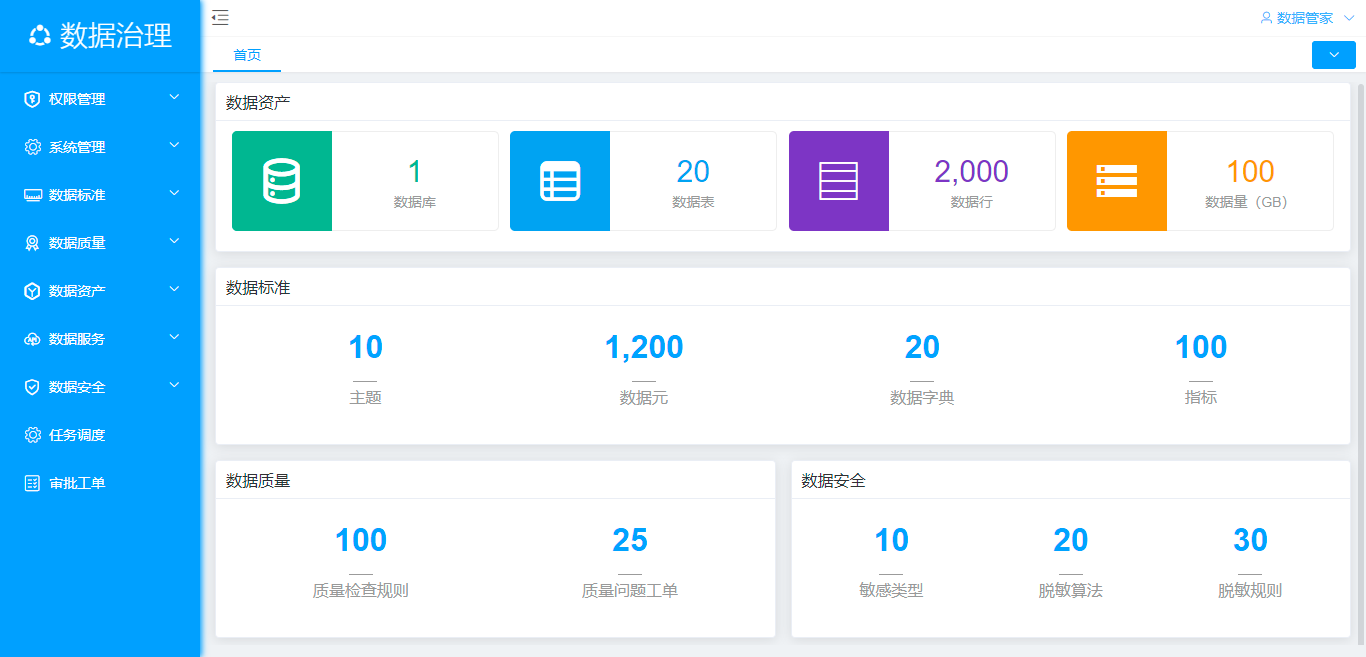Click the 数据元 count of 1,200
The image size is (1366, 657).
pyautogui.click(x=644, y=347)
